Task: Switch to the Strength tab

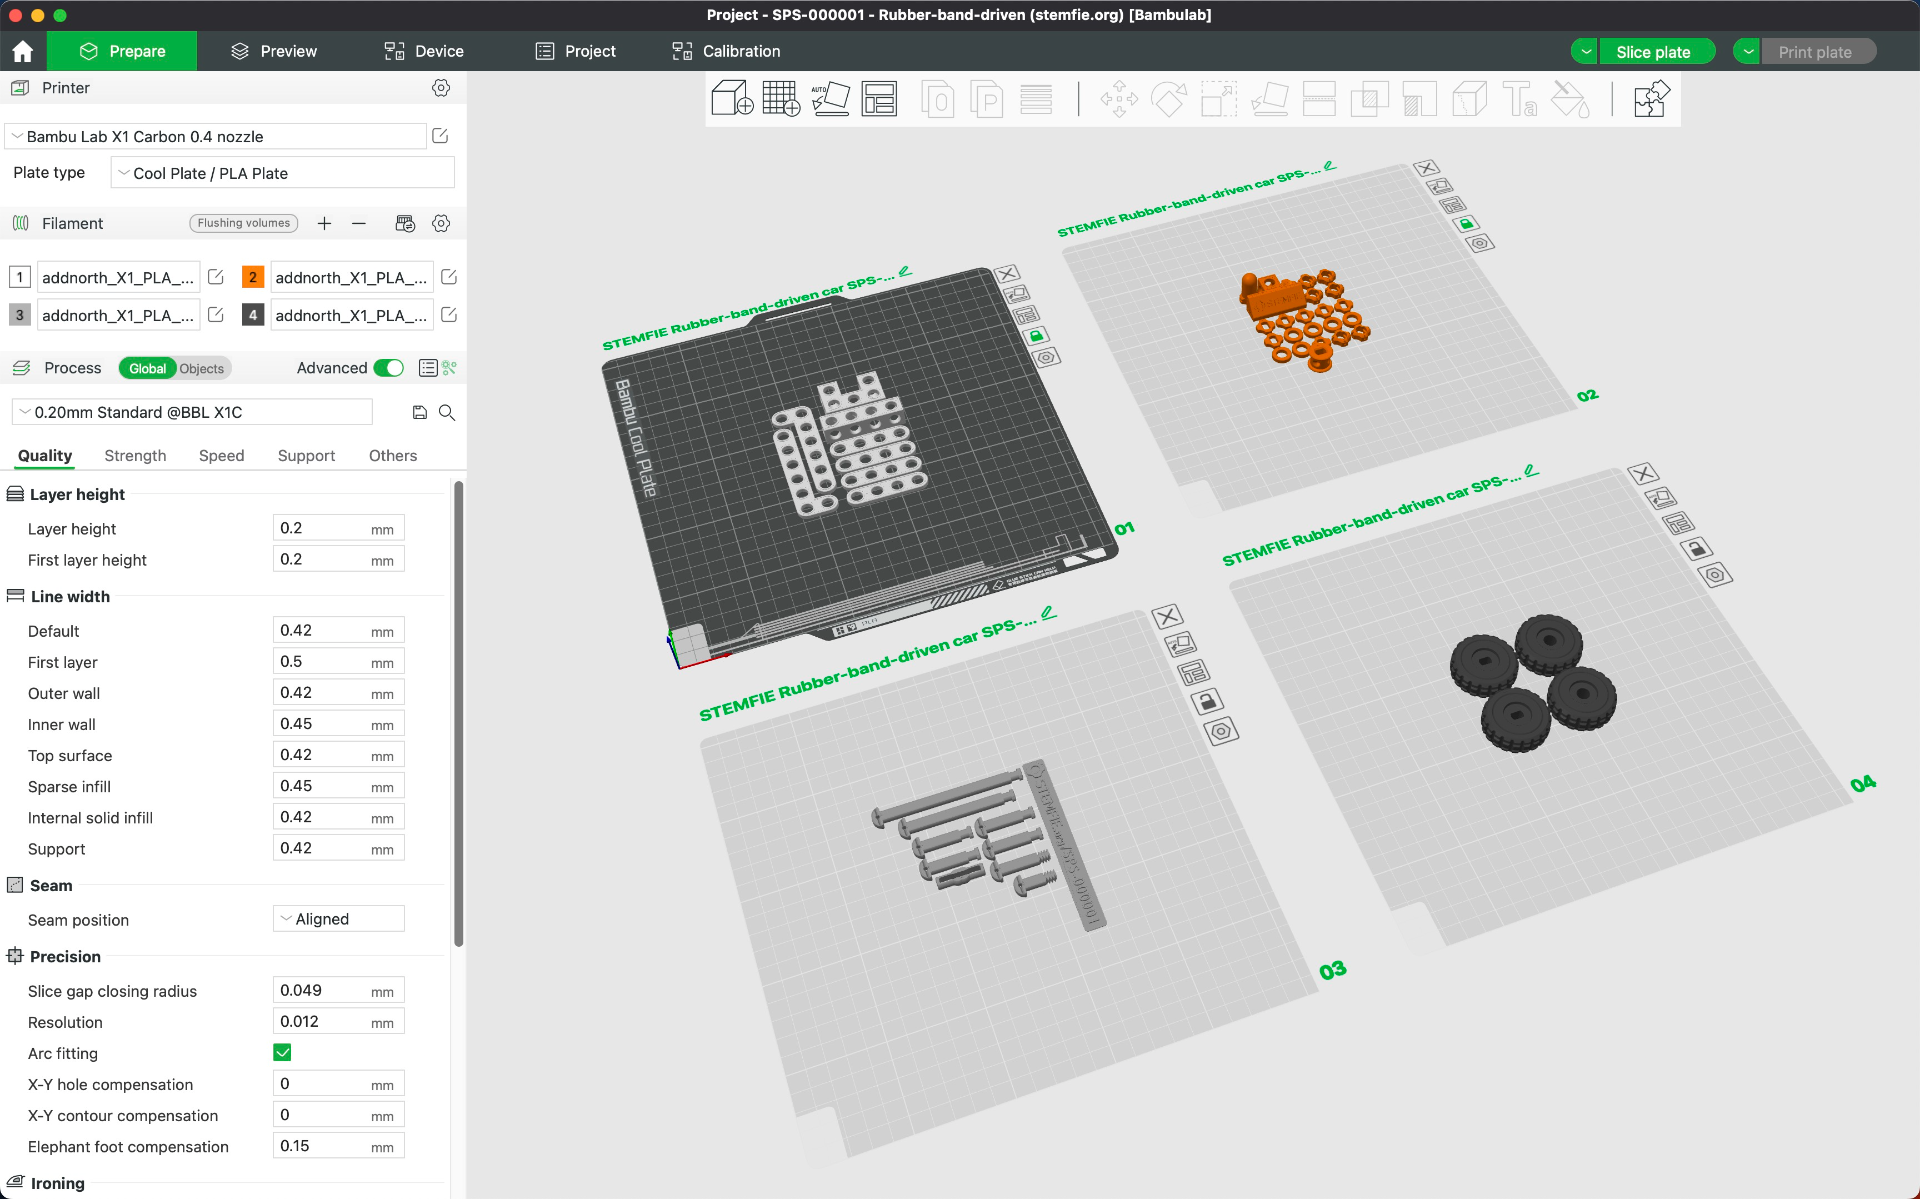Action: click(135, 456)
